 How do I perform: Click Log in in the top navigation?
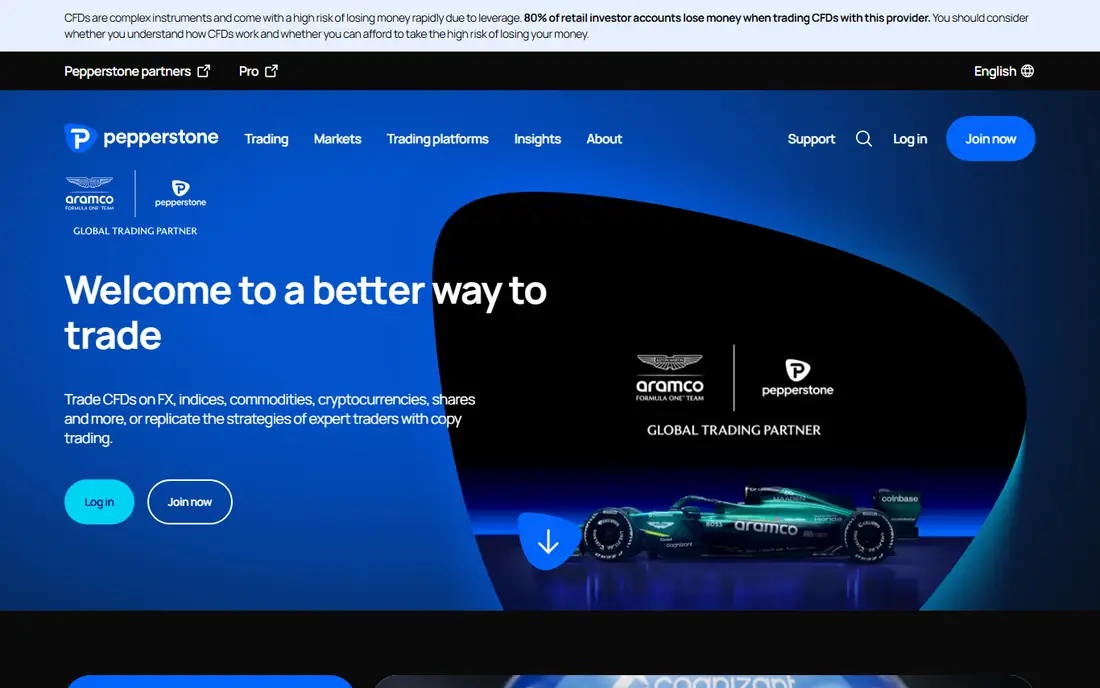tap(910, 139)
